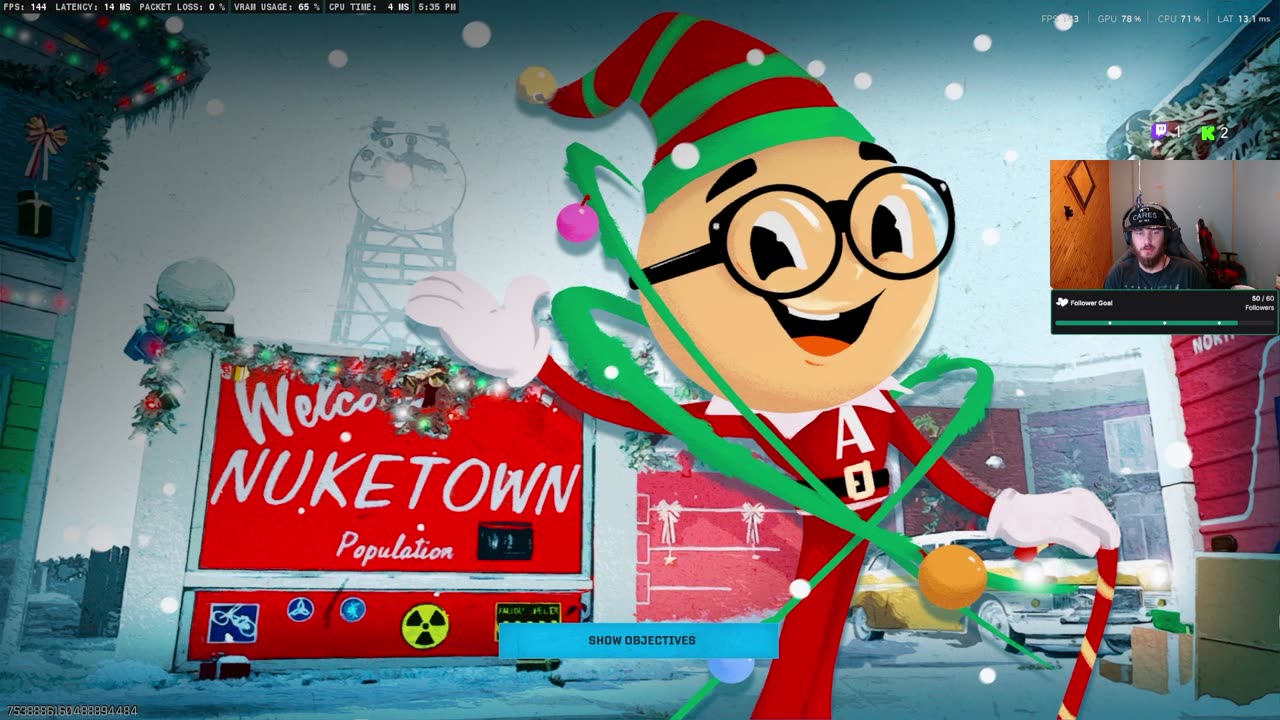Click the "50 / 60 Followers" count
This screenshot has height=720, width=1280.
coord(1260,303)
